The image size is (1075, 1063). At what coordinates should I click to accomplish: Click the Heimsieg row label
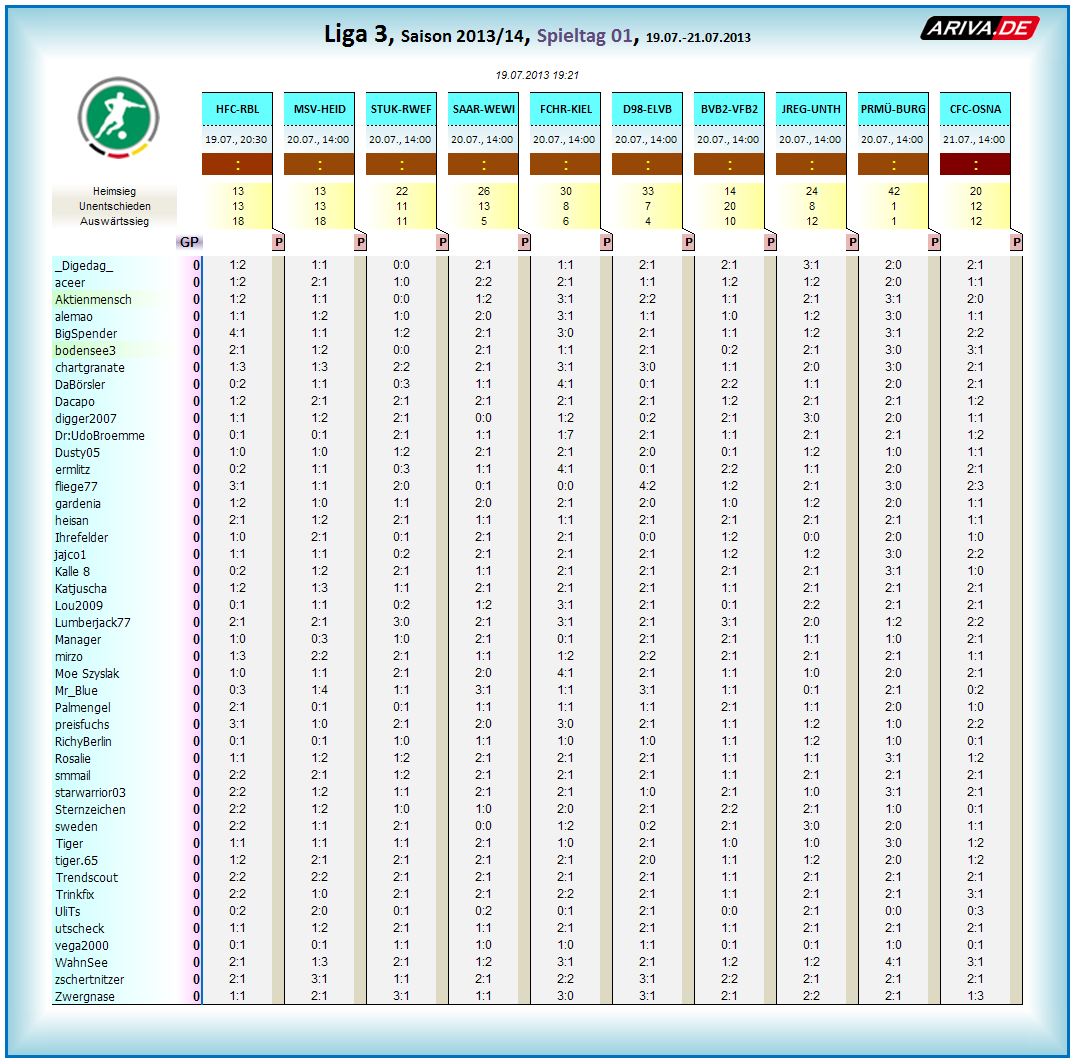pyautogui.click(x=114, y=191)
